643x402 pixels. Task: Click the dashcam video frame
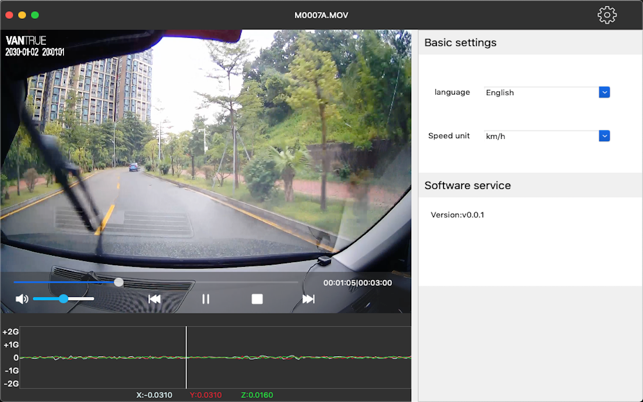(205, 150)
